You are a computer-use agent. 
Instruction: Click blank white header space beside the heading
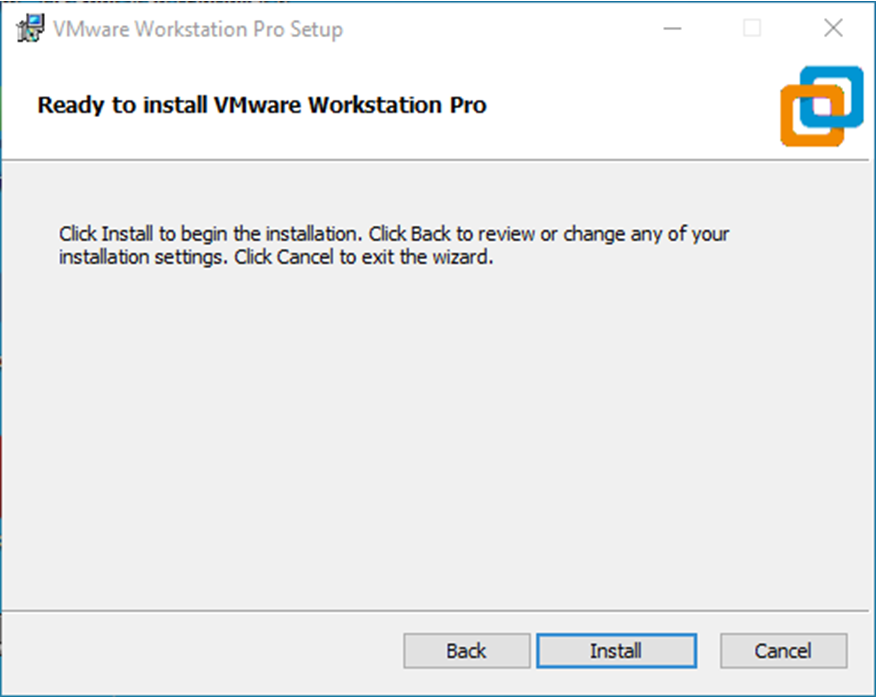point(630,105)
